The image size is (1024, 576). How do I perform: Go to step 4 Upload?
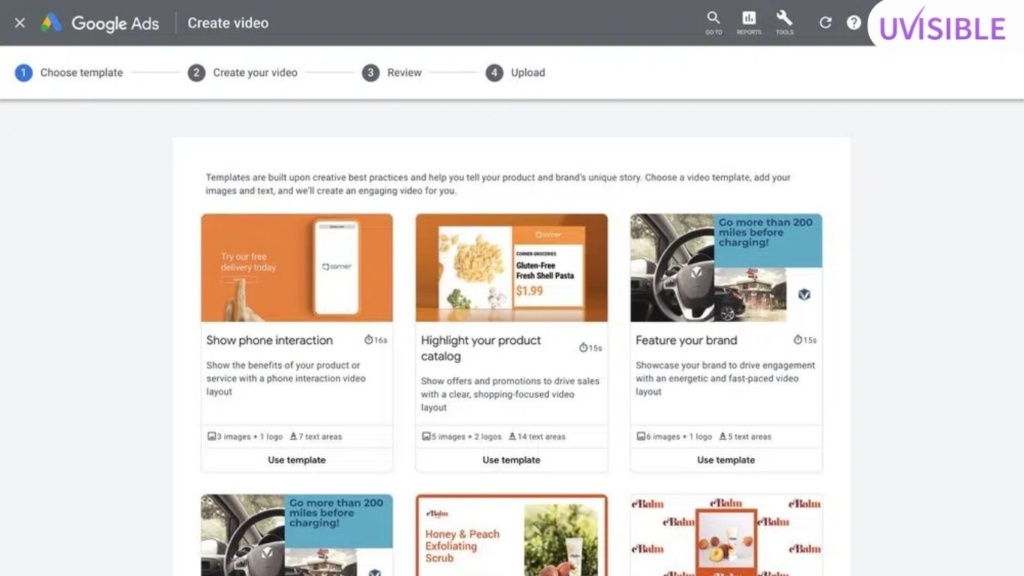[x=516, y=73]
